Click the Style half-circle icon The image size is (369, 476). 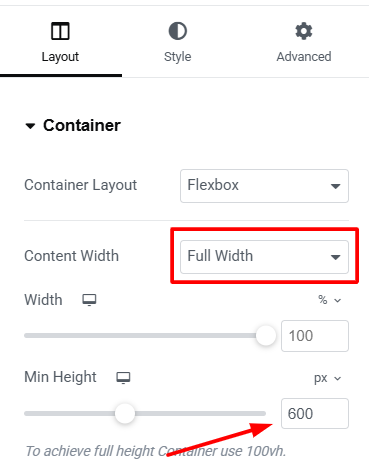coord(178,31)
